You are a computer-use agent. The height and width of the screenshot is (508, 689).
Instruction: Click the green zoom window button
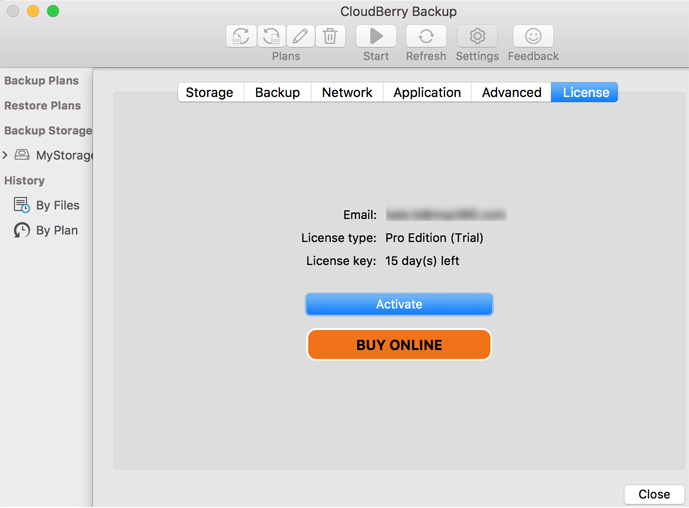pos(53,11)
